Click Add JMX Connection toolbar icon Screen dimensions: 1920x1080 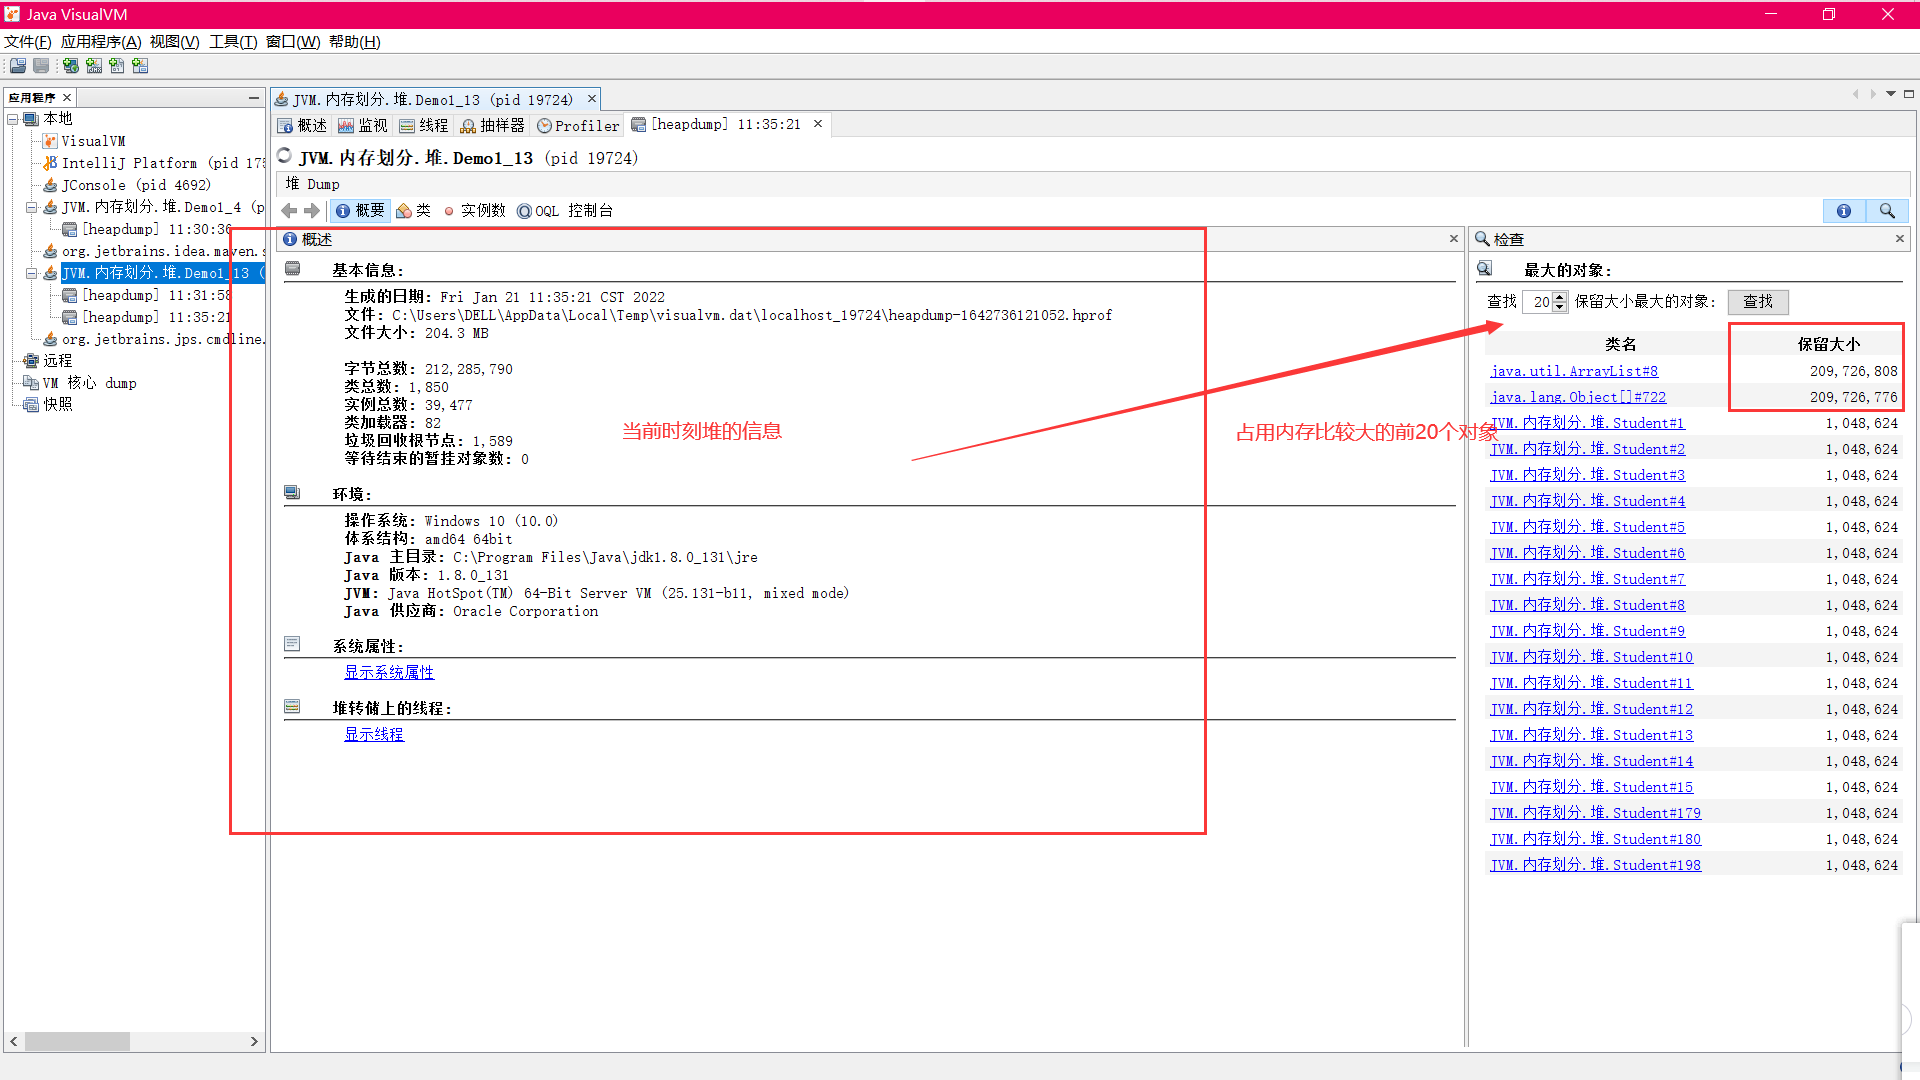[94, 66]
